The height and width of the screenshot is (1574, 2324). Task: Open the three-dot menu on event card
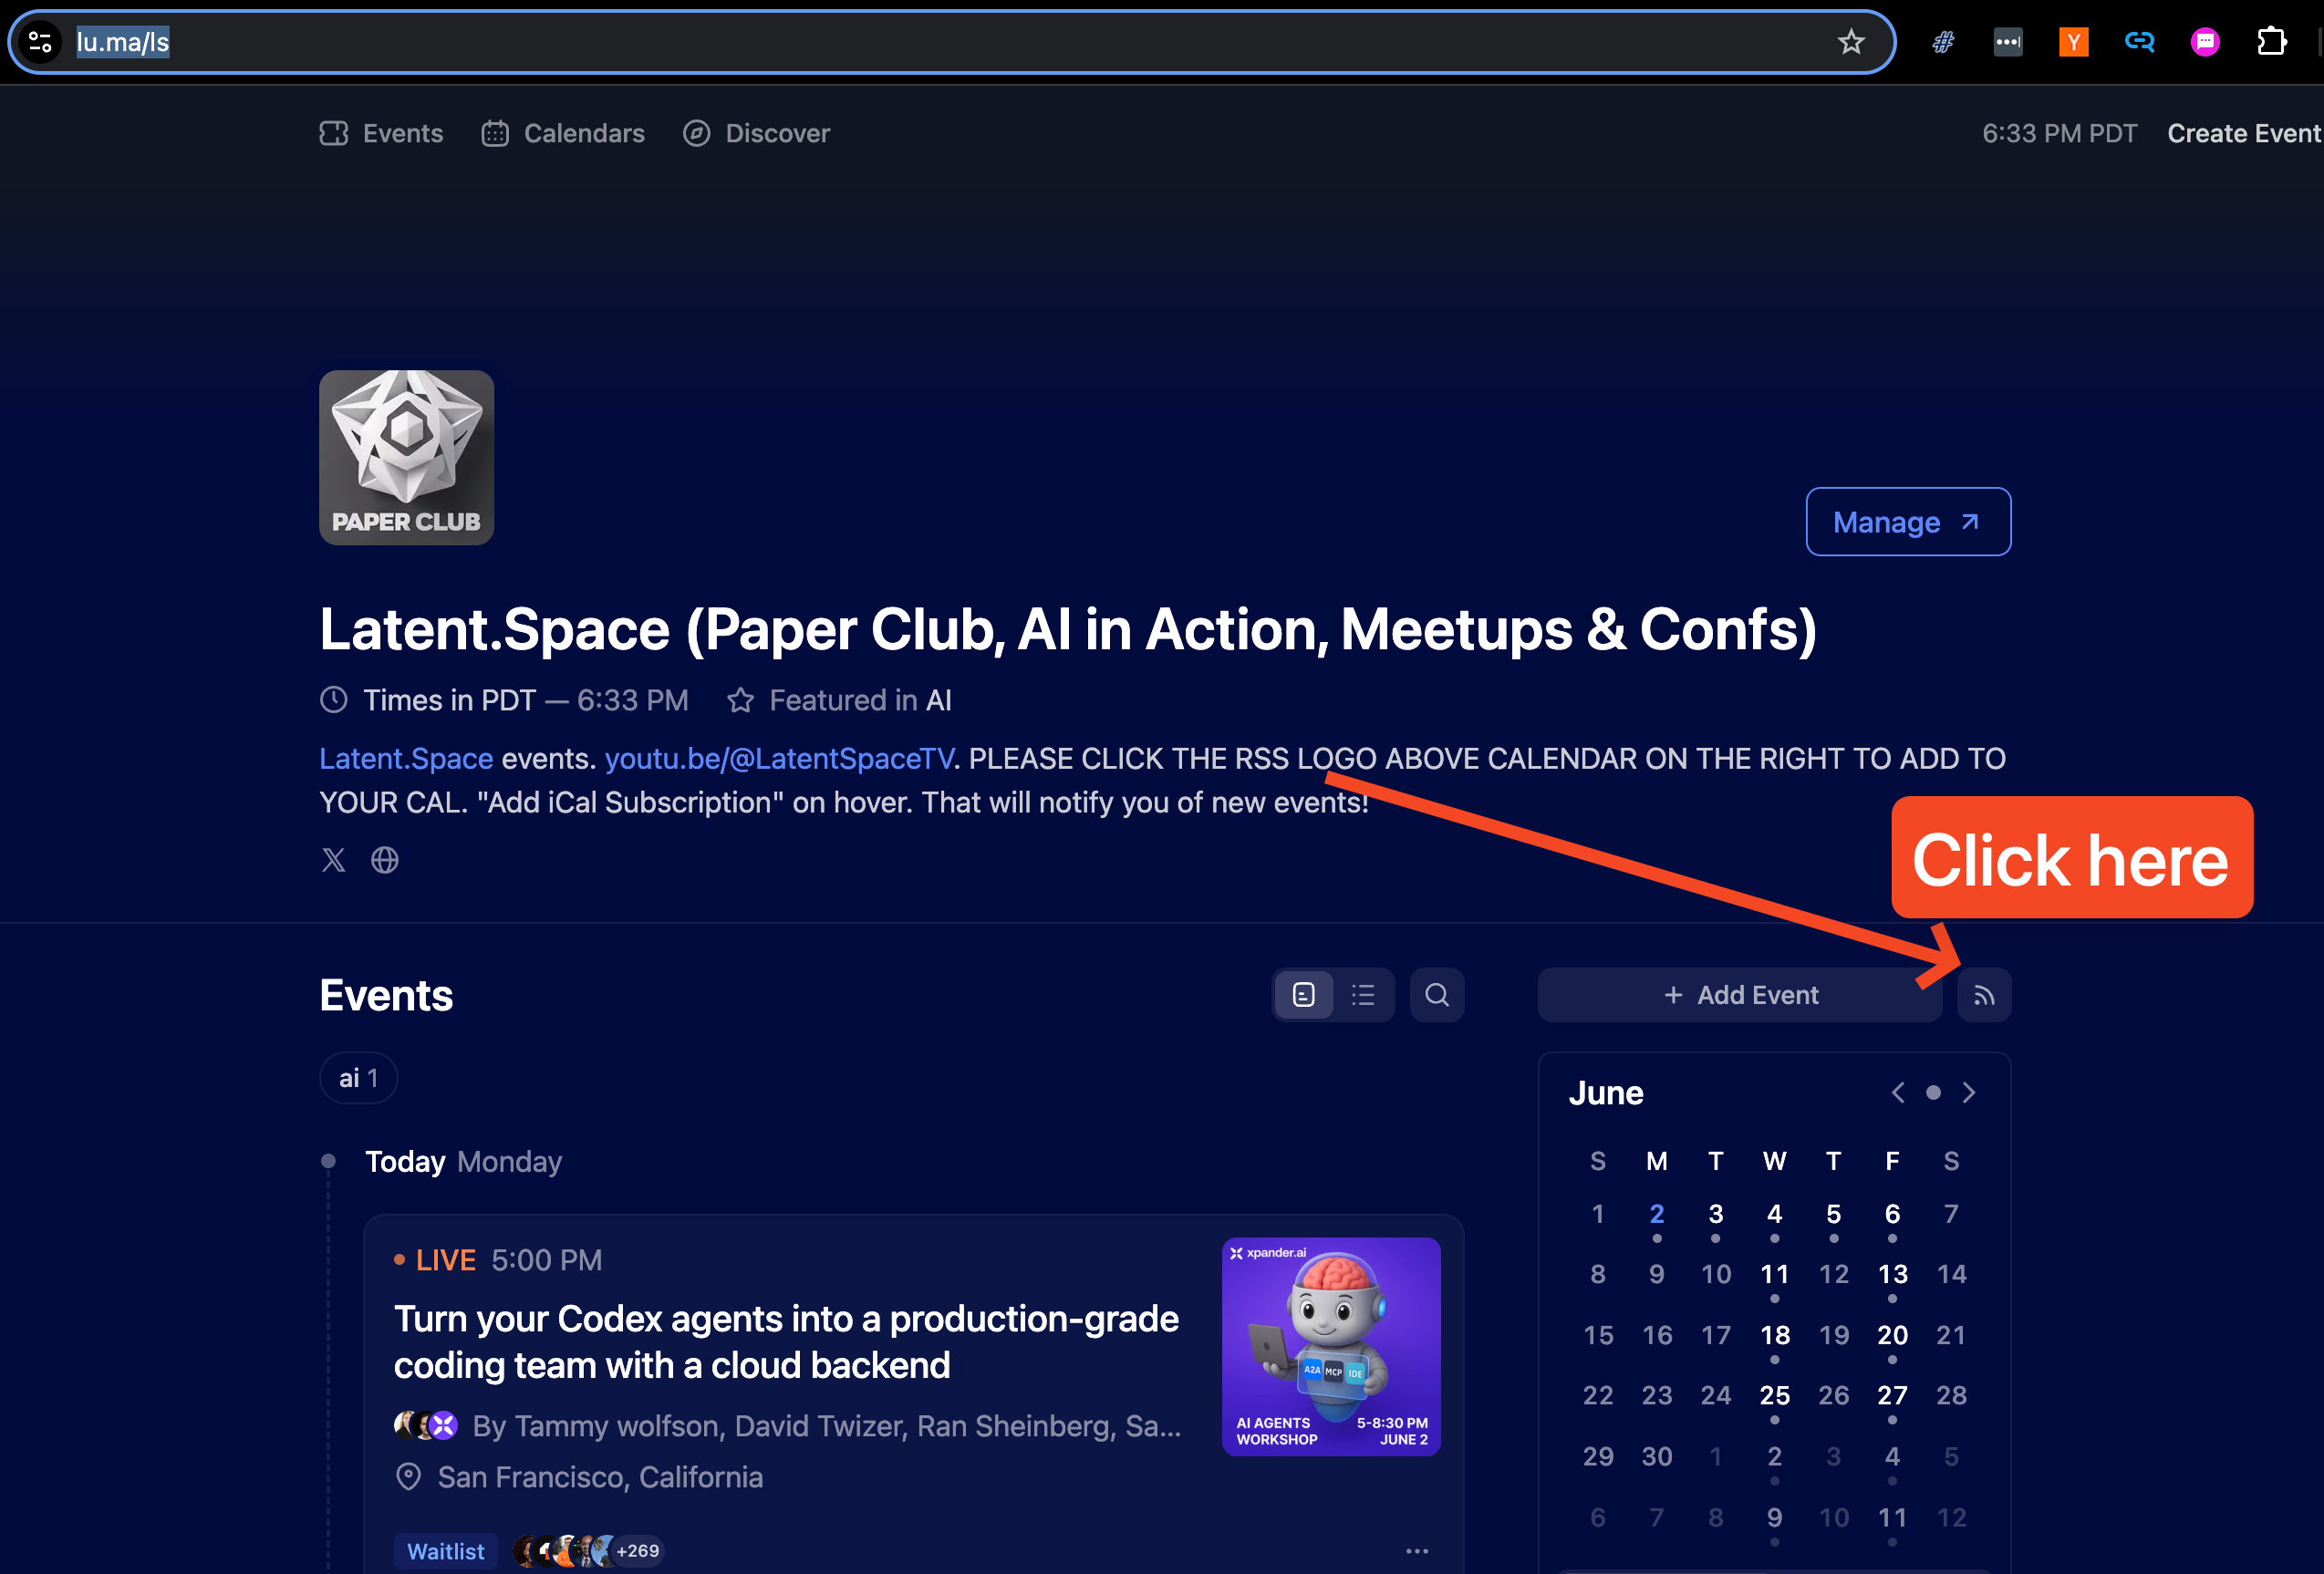[x=1416, y=1551]
